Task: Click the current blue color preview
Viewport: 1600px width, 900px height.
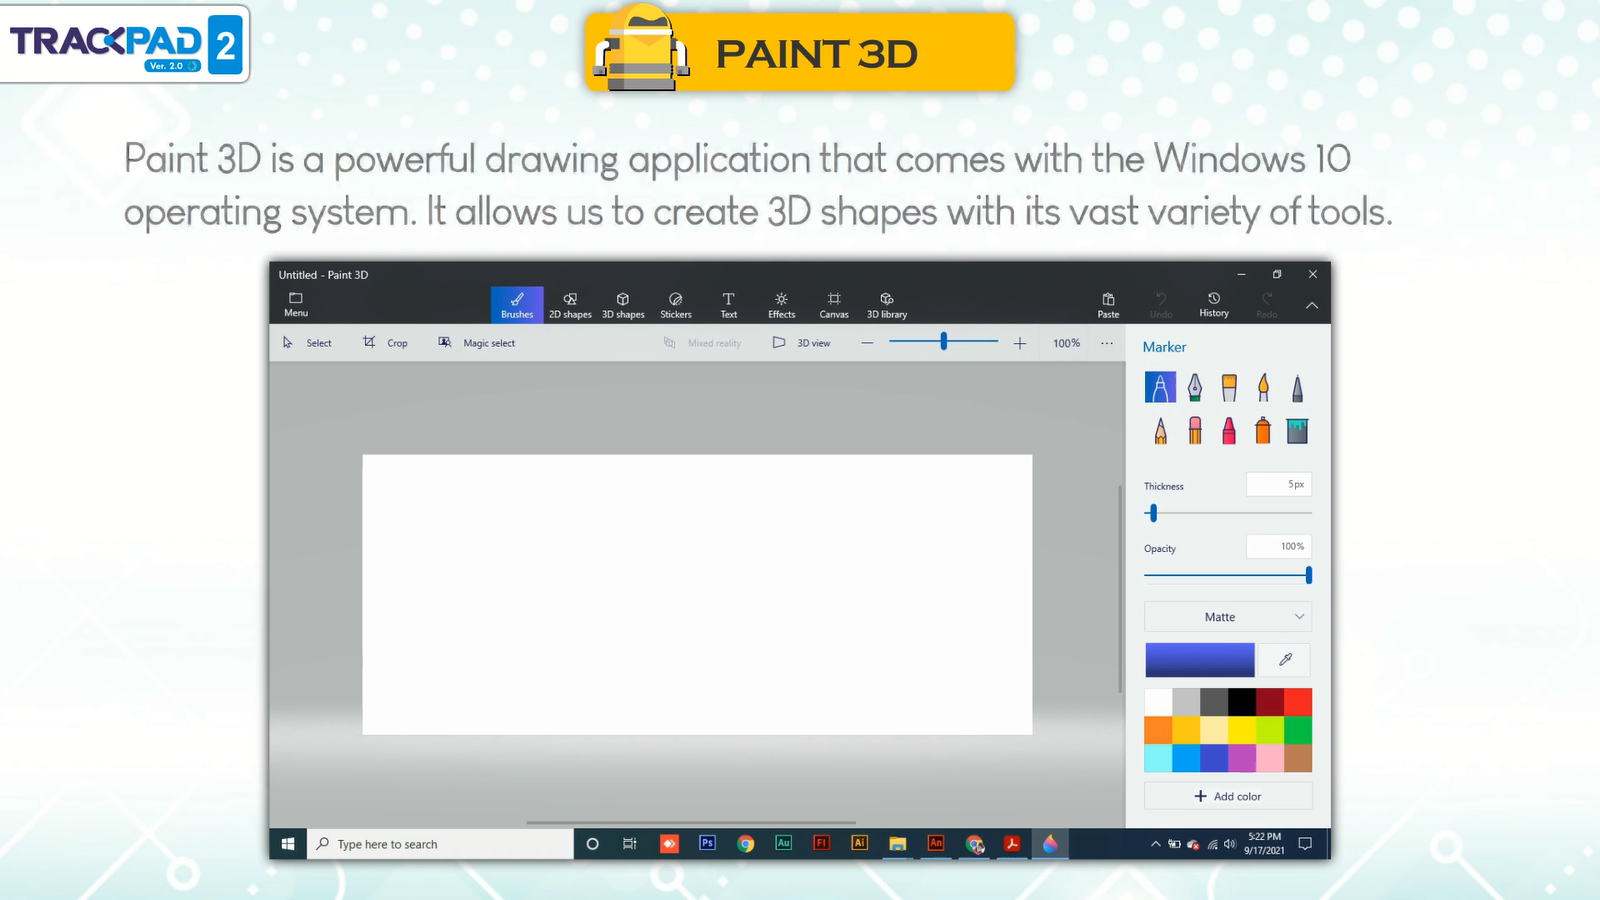Action: 1200,660
